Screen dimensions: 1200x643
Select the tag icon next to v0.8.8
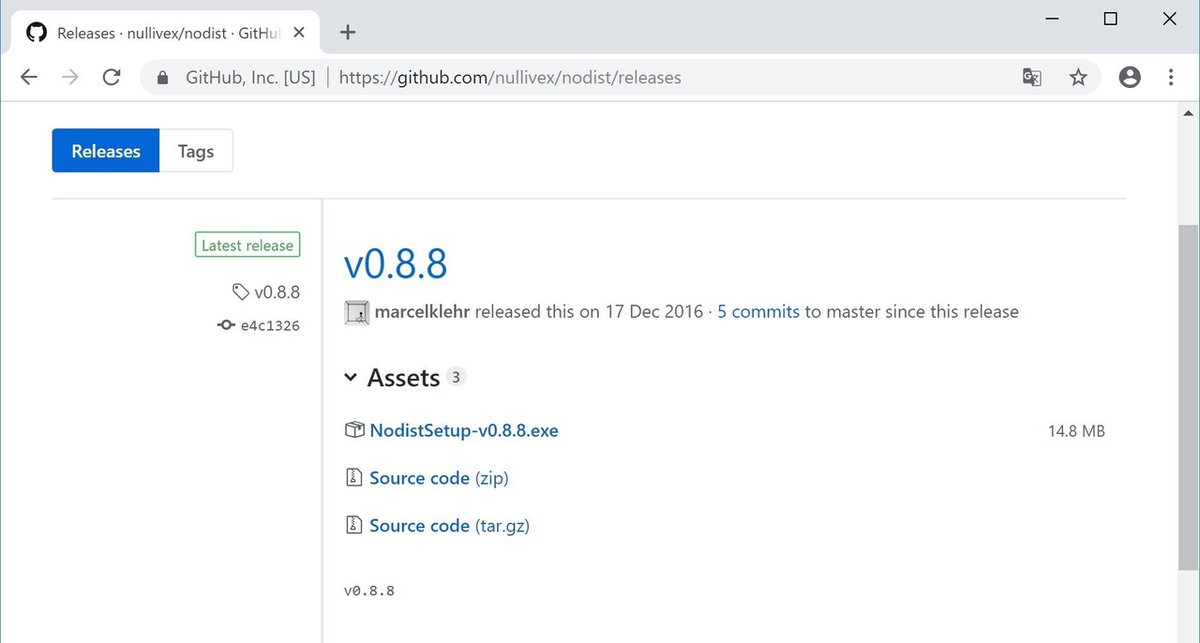click(240, 291)
